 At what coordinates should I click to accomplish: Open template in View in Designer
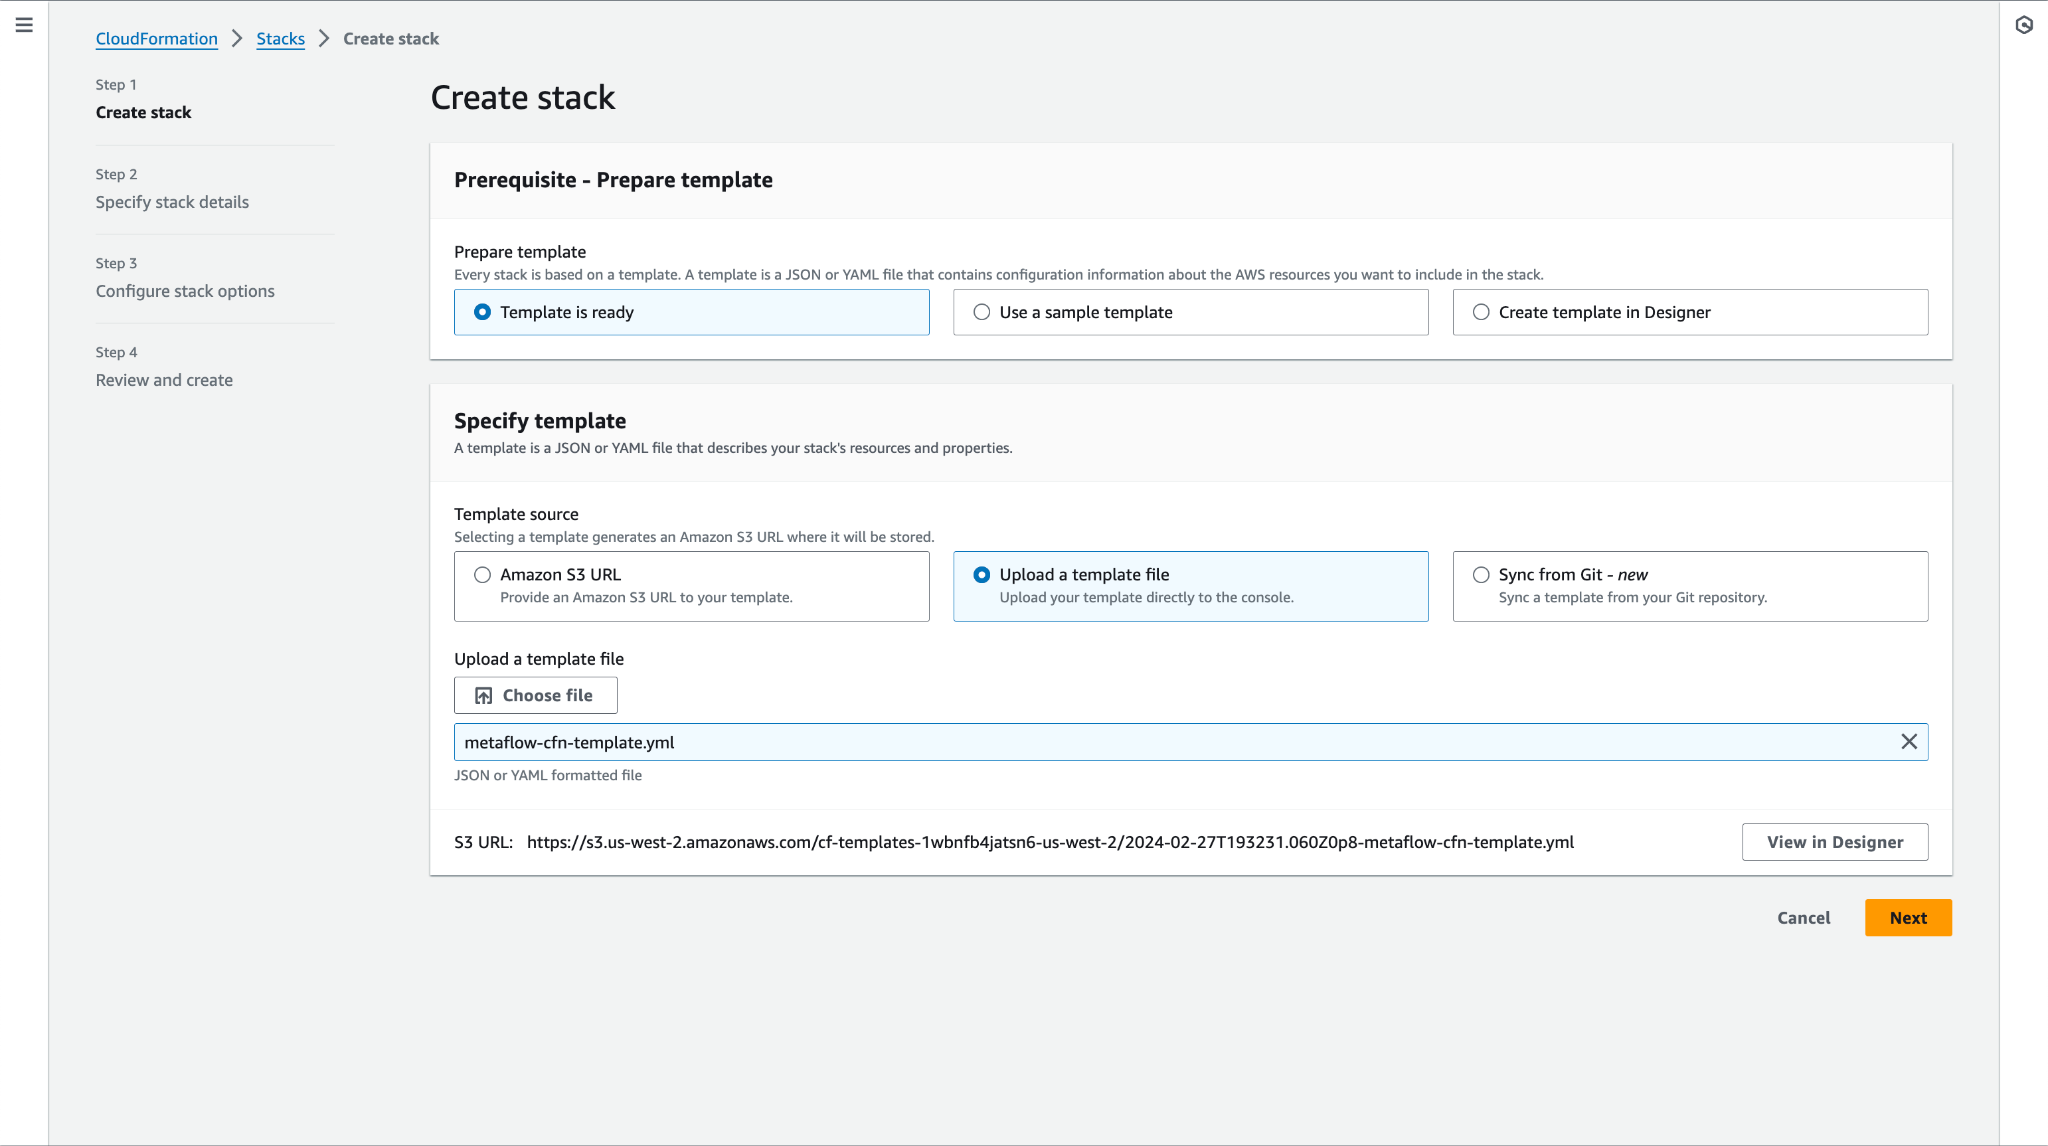1834,841
